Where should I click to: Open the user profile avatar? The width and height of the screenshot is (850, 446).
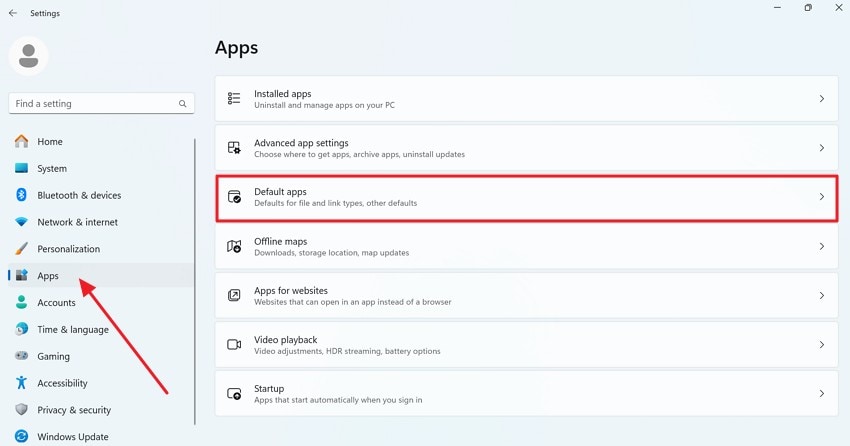[x=29, y=56]
